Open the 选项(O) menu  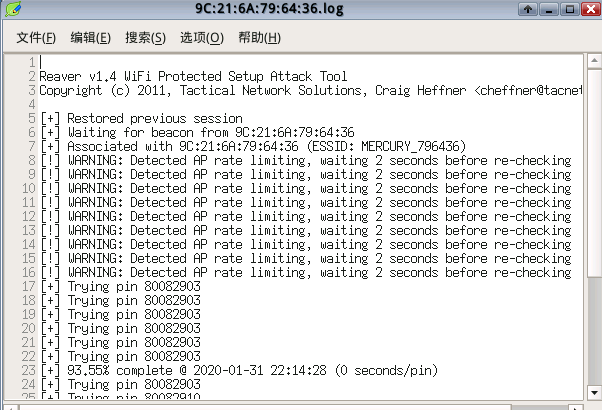pyautogui.click(x=201, y=38)
